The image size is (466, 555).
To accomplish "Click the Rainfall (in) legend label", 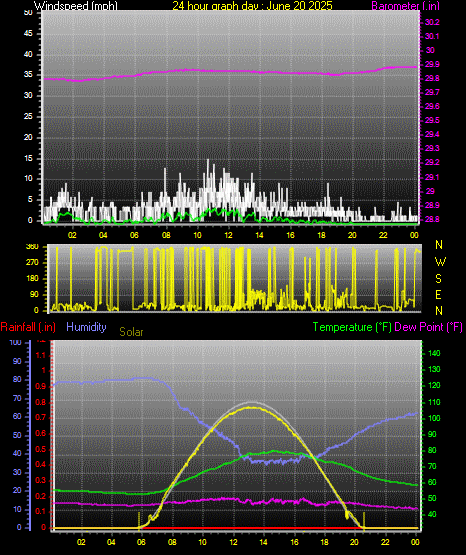I will [x=28, y=327].
